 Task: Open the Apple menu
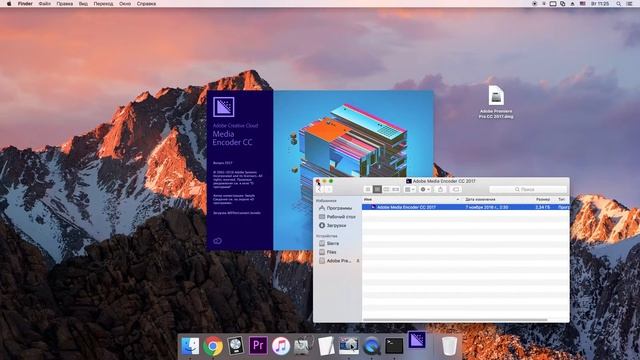coord(9,4)
